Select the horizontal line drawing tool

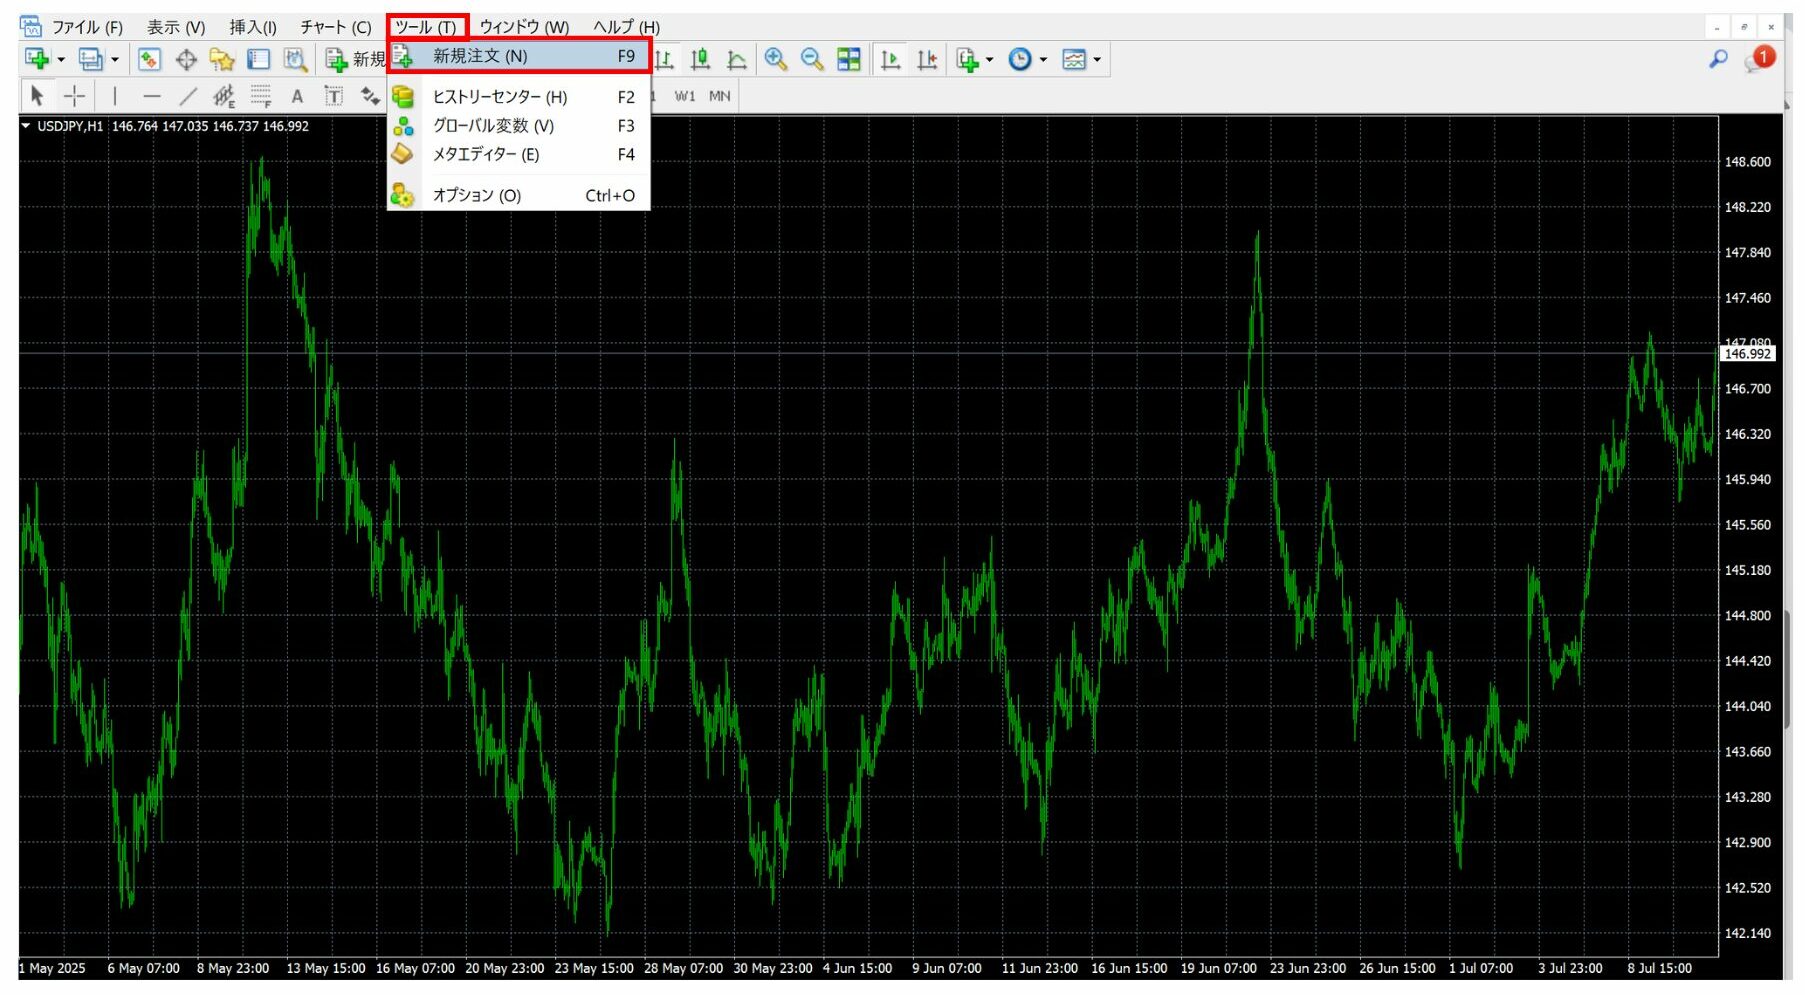pos(152,96)
